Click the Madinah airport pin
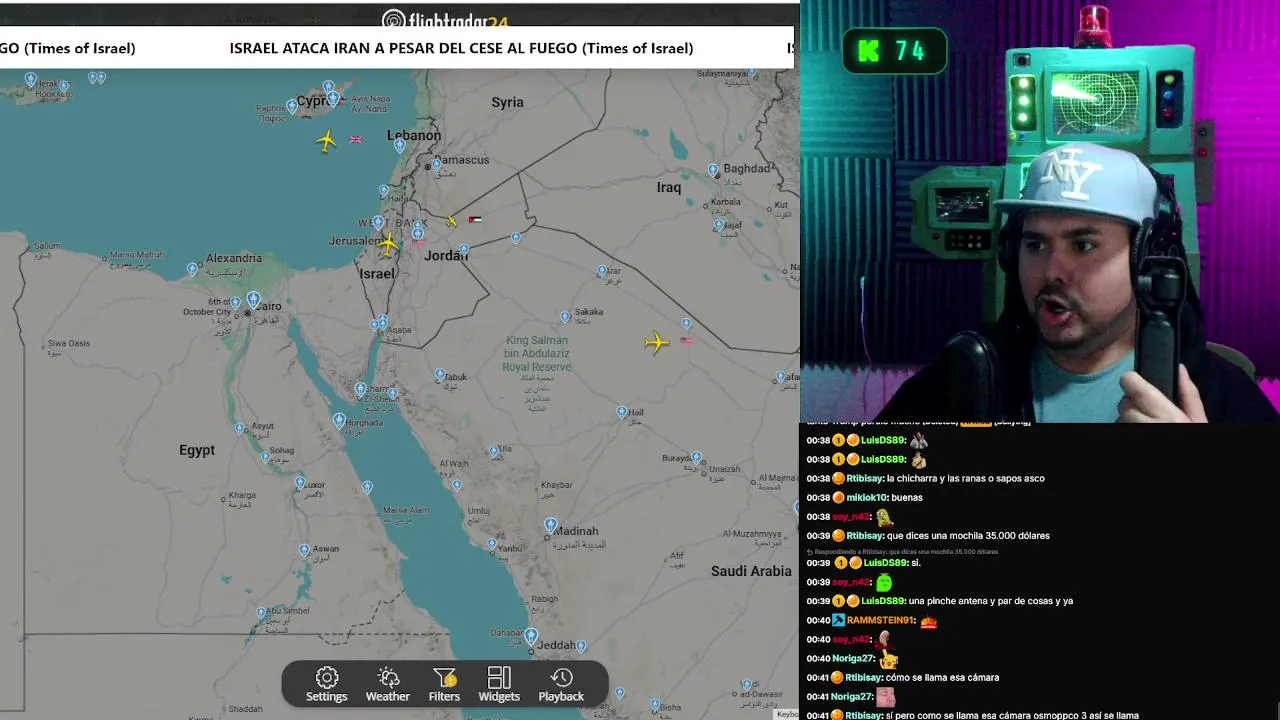Screen dimensions: 1280x720 point(550,525)
